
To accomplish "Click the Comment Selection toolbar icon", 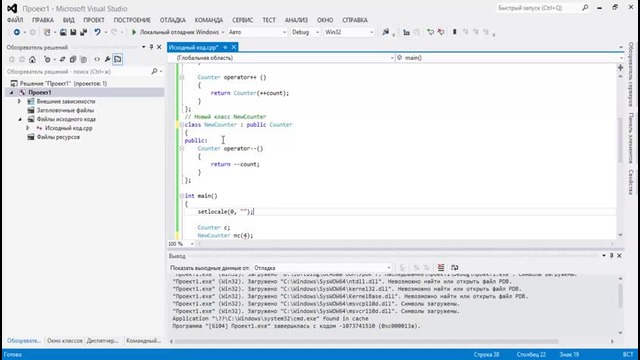I will [431, 32].
